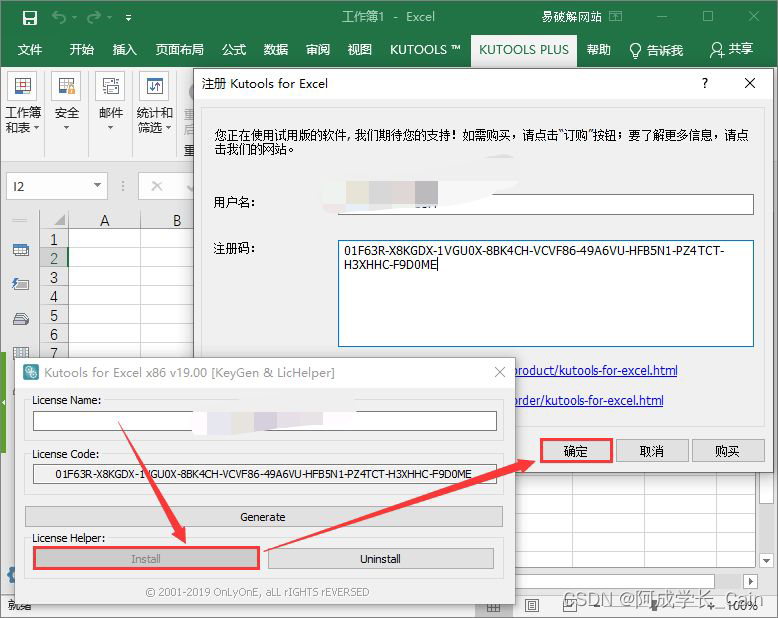Viewport: 778px width, 618px height.
Task: Click the 告诉我 lightbulb search
Action: pos(656,50)
